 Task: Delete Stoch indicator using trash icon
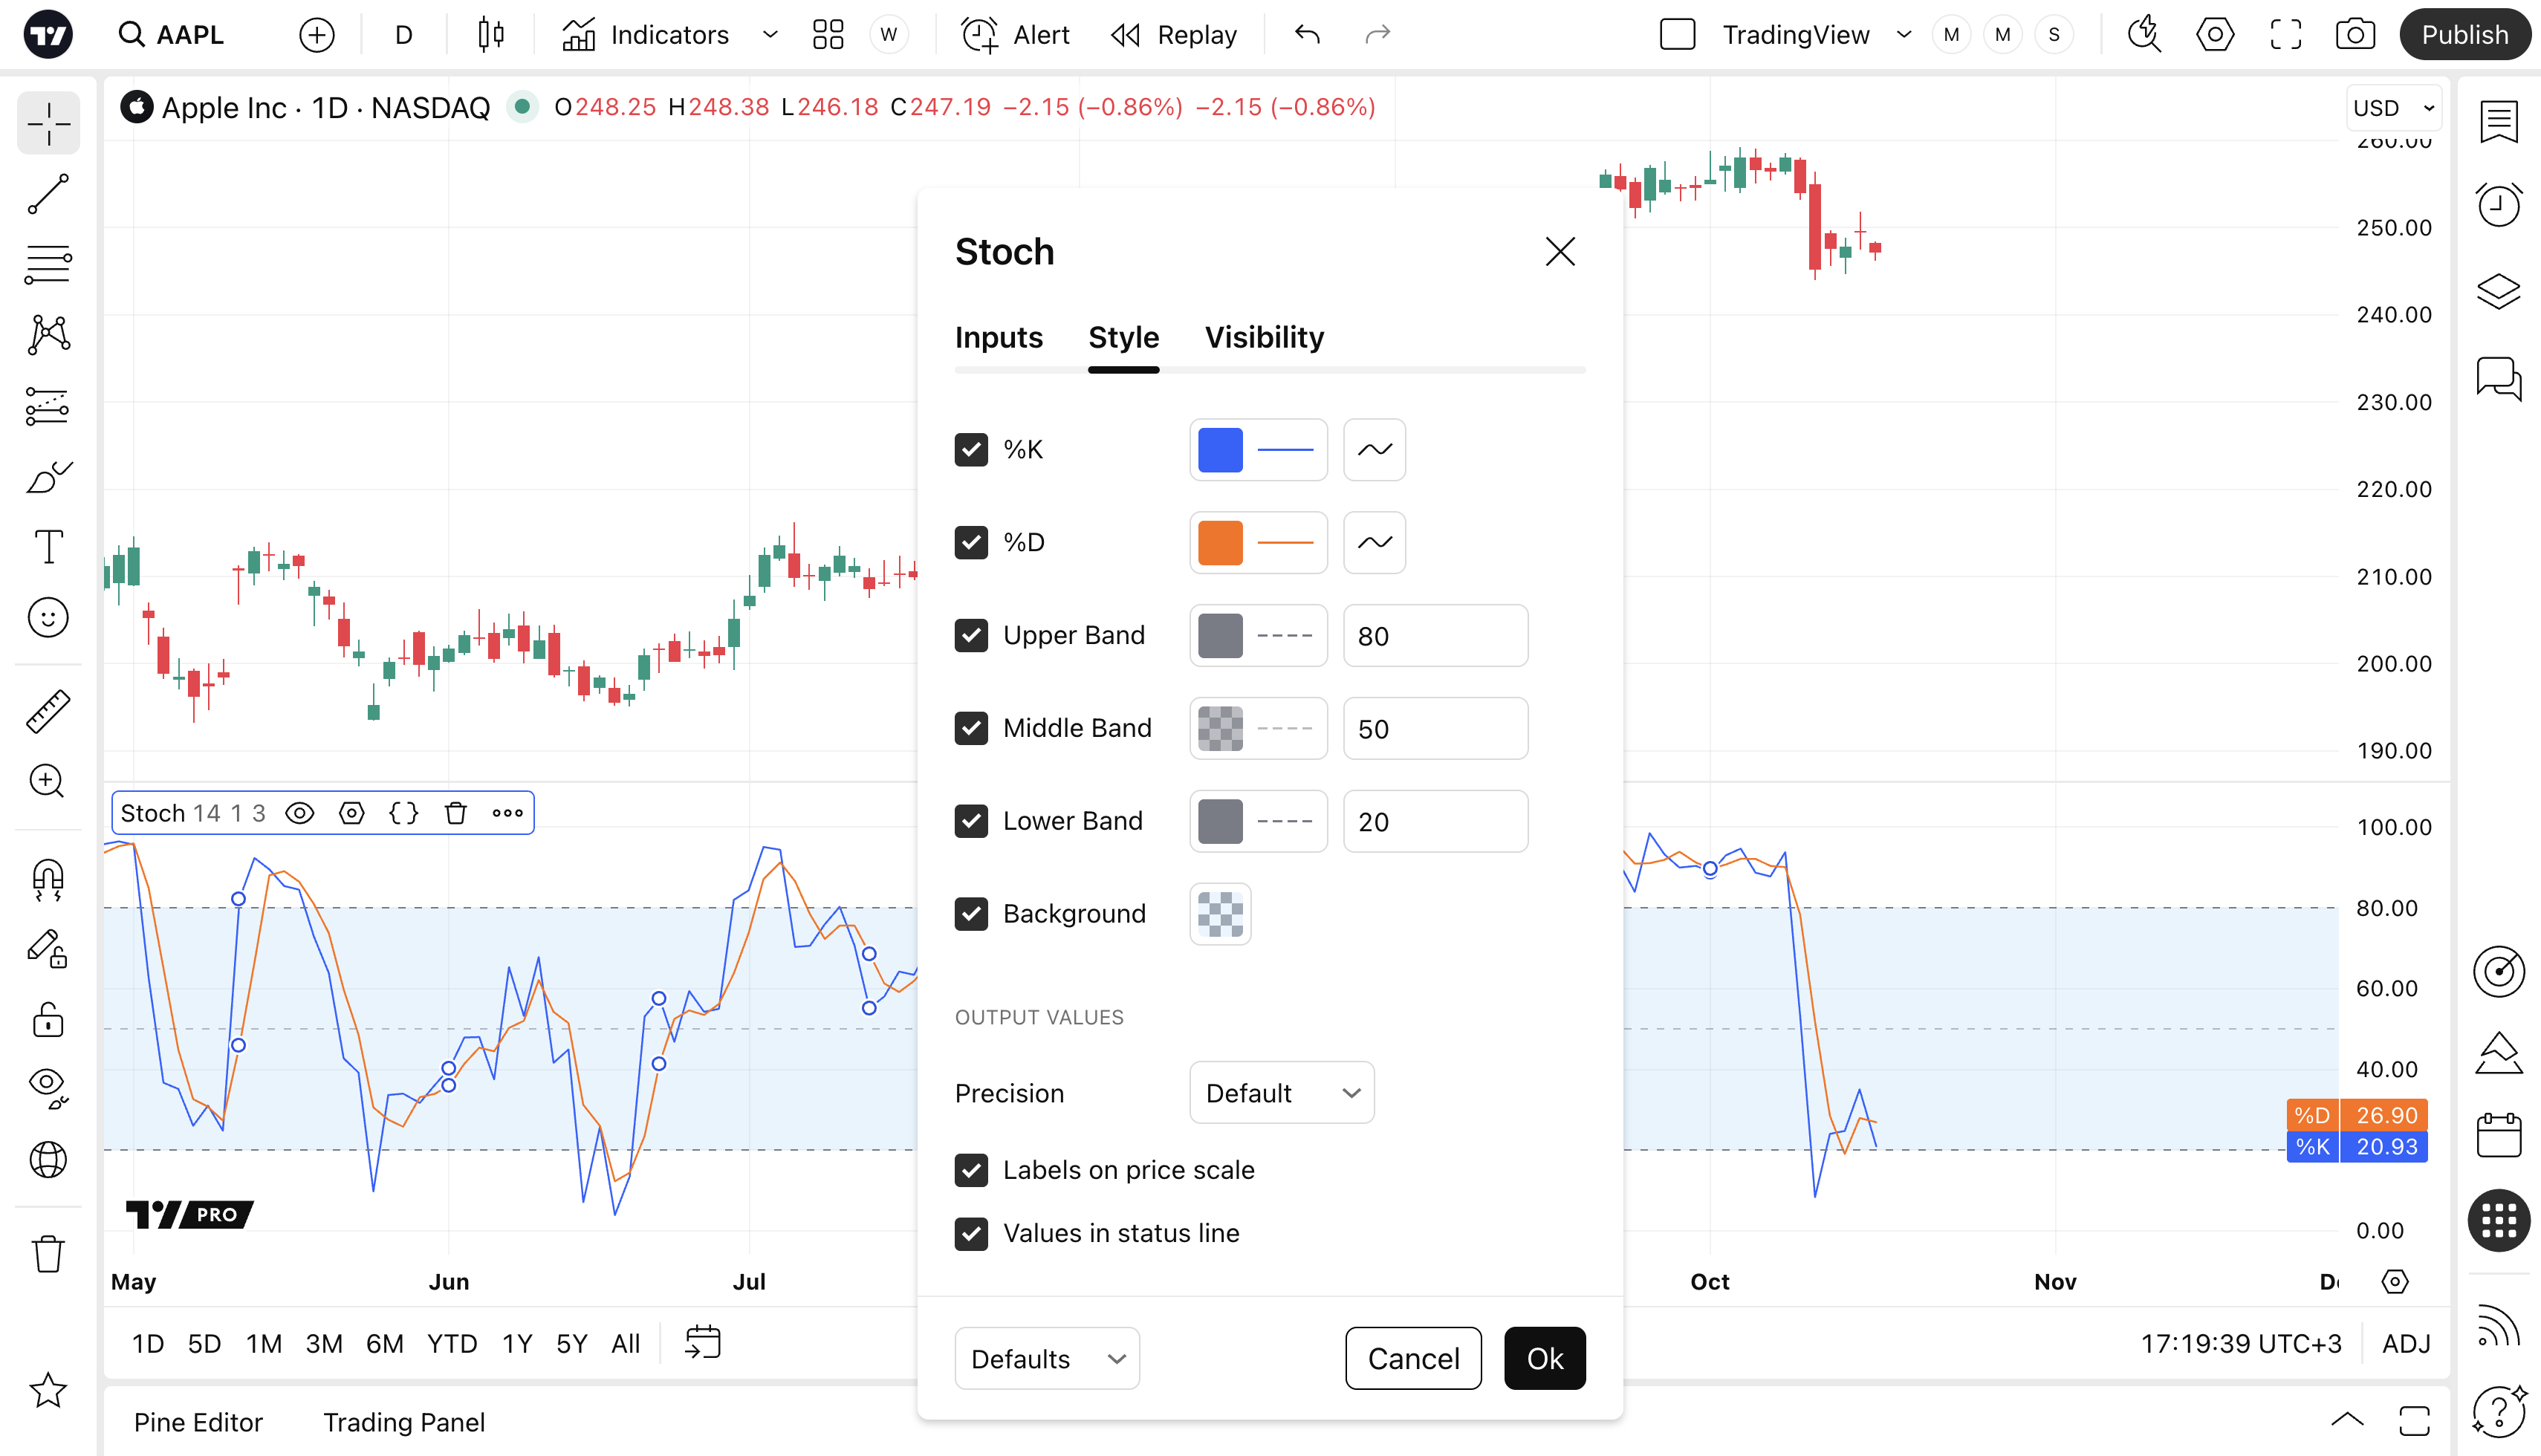(455, 813)
